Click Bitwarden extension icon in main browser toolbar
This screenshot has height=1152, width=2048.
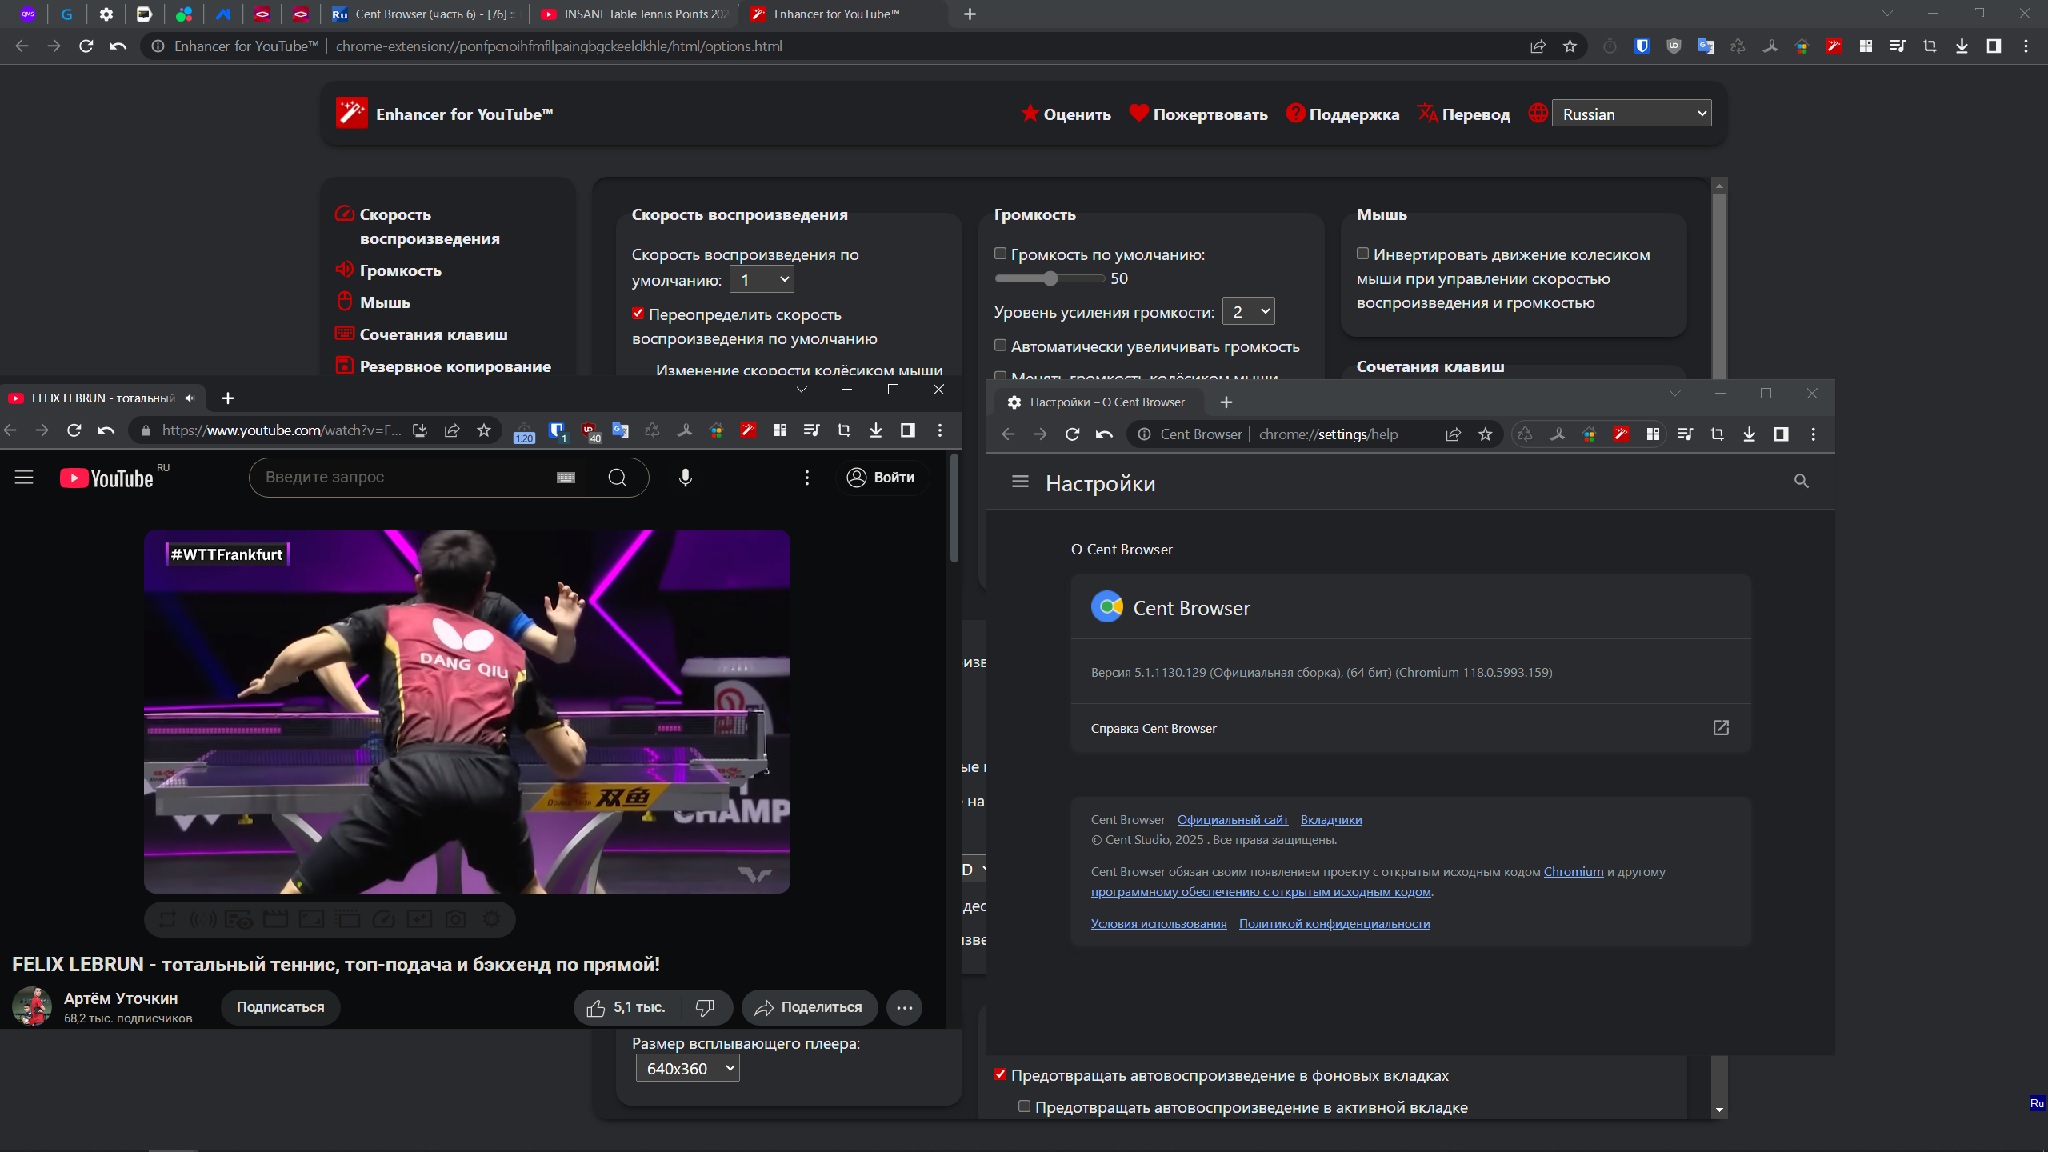(1641, 46)
